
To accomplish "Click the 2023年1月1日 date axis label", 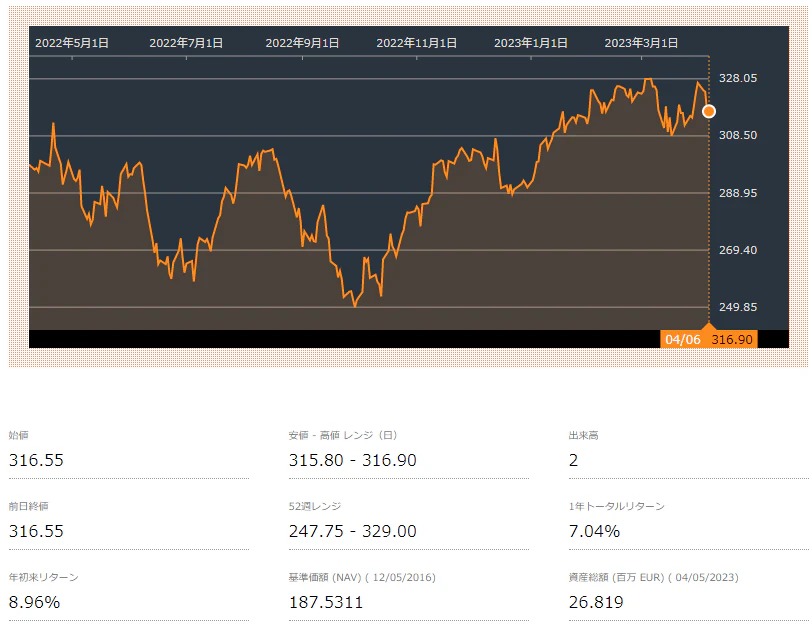I will point(531,43).
